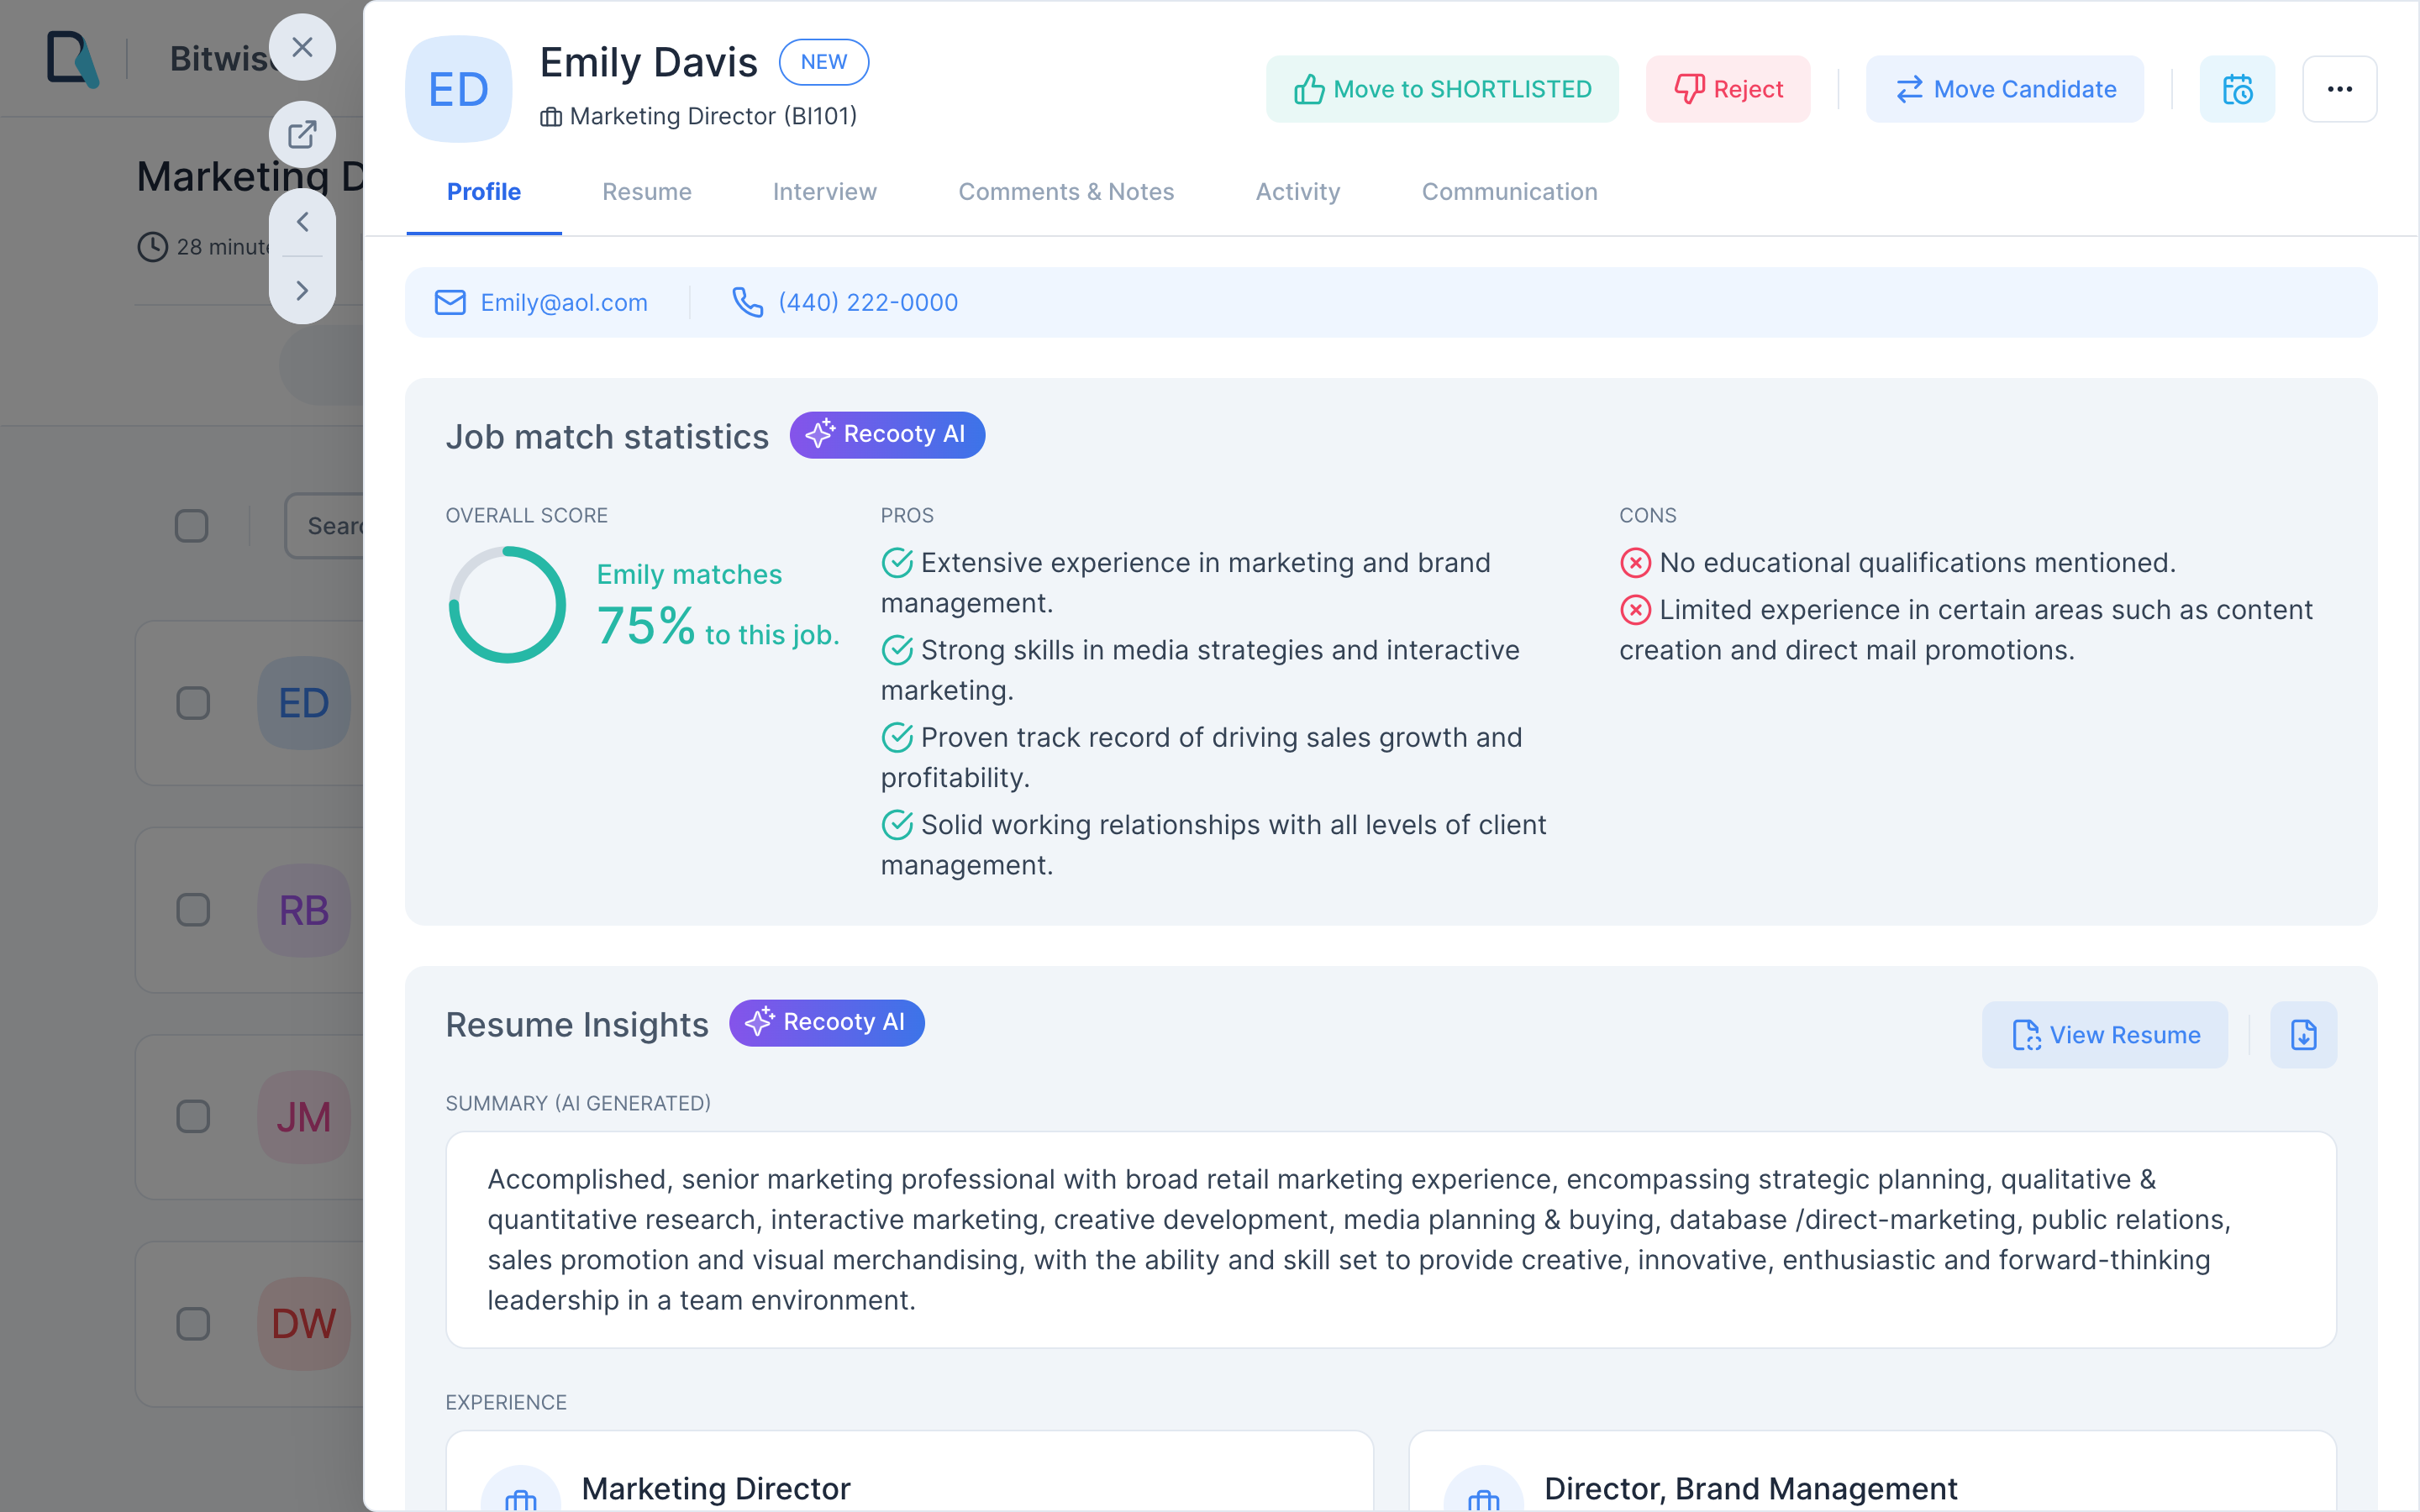2420x1512 pixels.
Task: Click the View Resume button
Action: point(2105,1035)
